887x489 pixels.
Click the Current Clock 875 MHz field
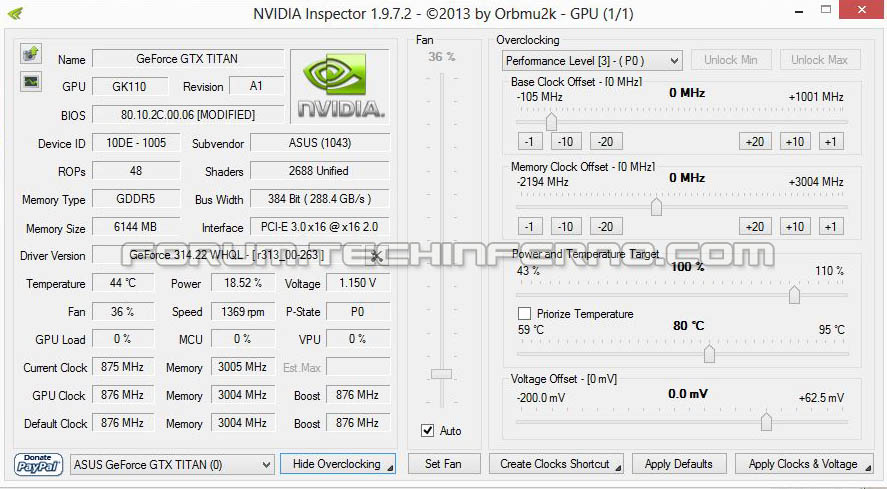pyautogui.click(x=123, y=367)
